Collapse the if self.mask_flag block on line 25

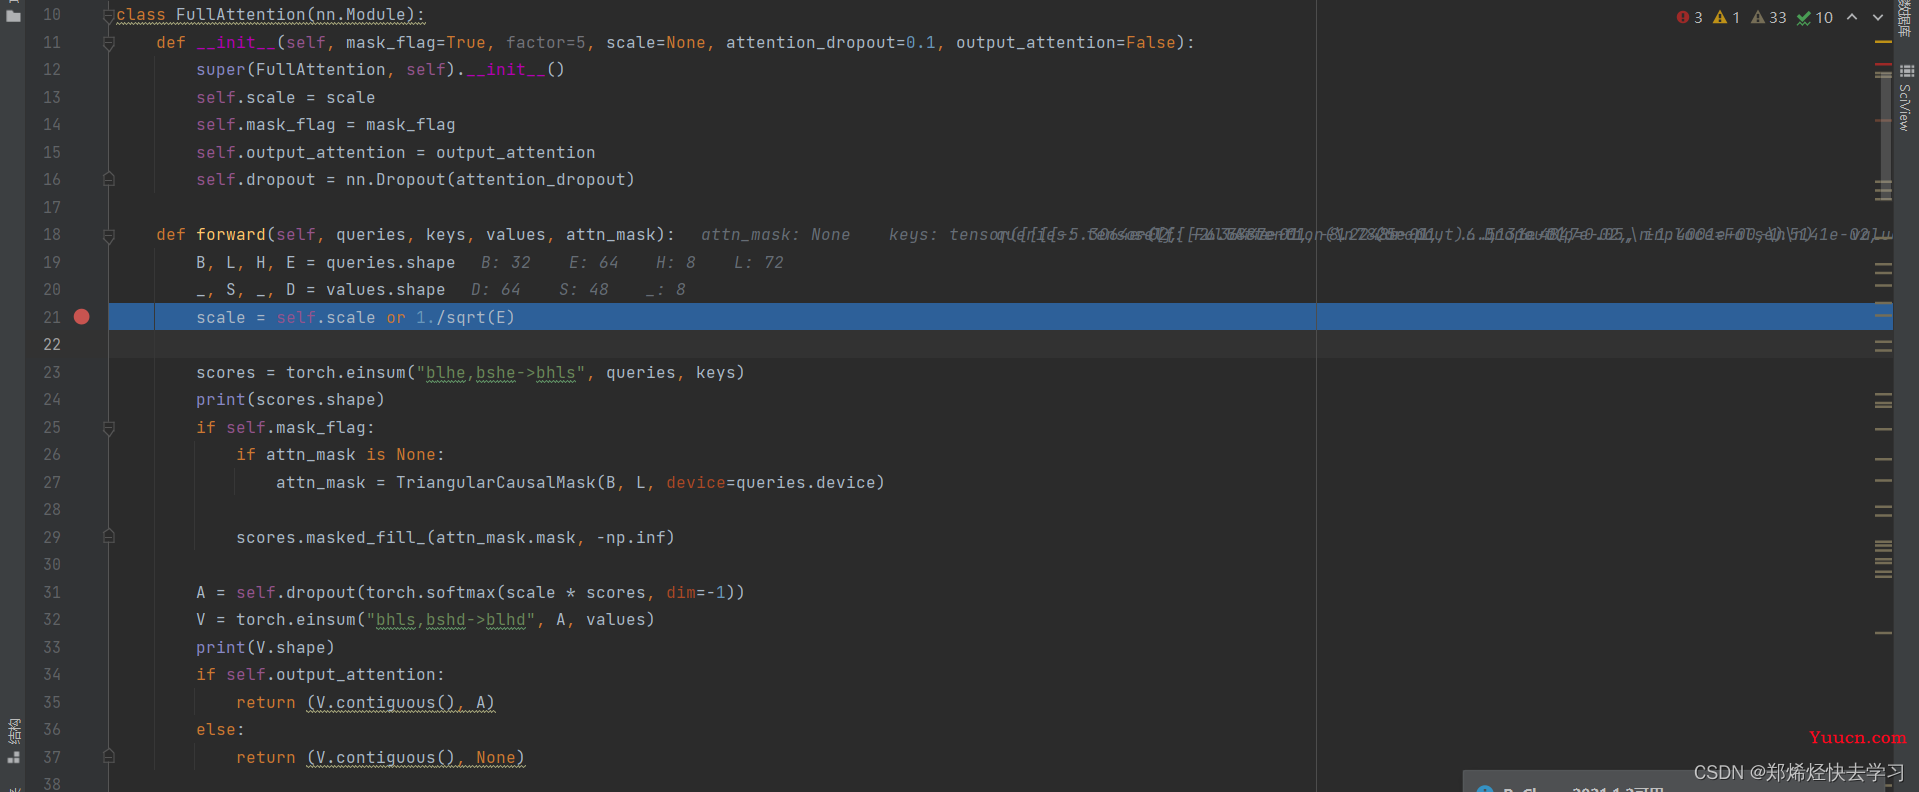click(109, 428)
